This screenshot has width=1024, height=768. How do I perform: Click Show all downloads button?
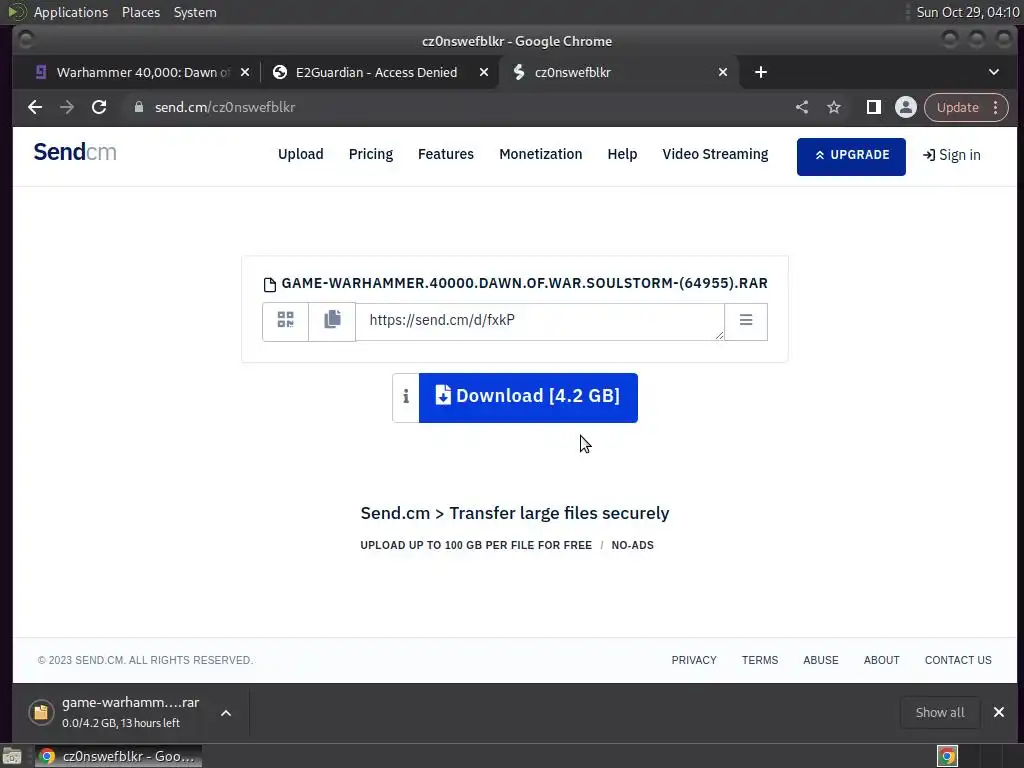pyautogui.click(x=940, y=712)
